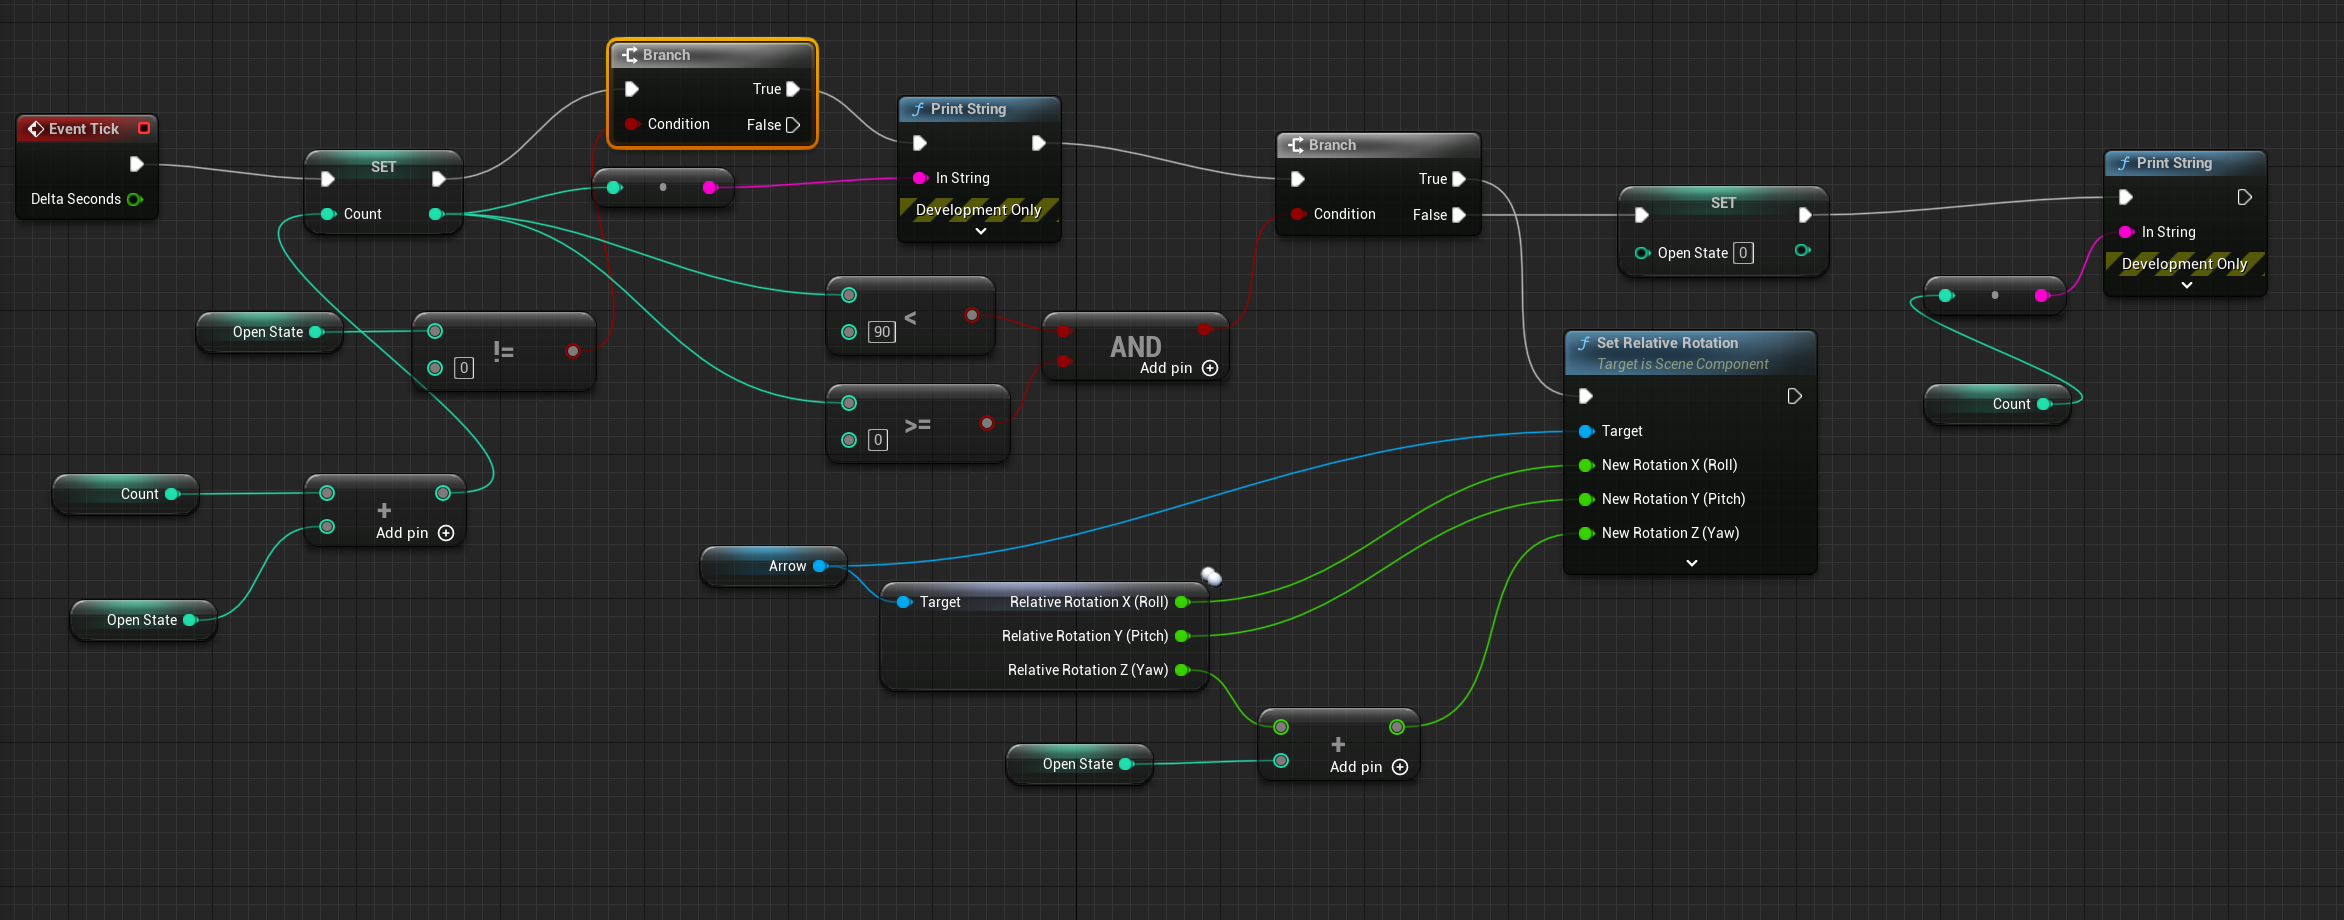Click exec output pin on Set Relative Rotation
Viewport: 2344px width, 920px height.
point(1795,397)
